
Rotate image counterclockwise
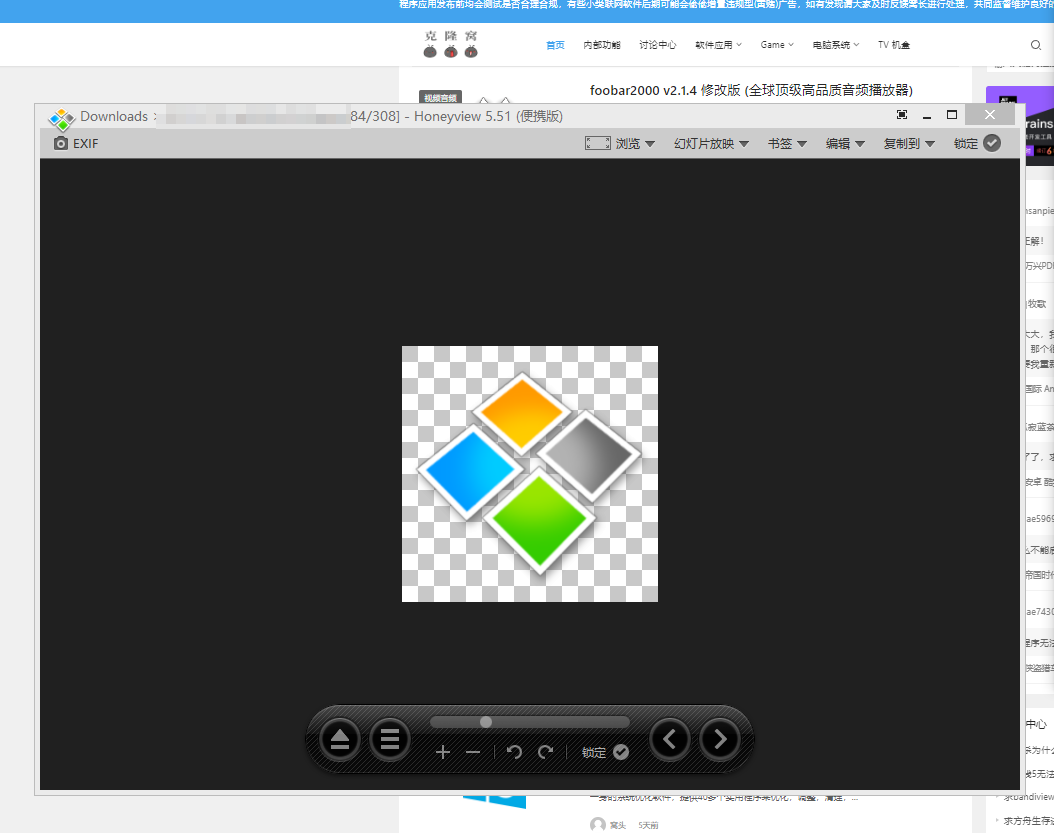[514, 752]
